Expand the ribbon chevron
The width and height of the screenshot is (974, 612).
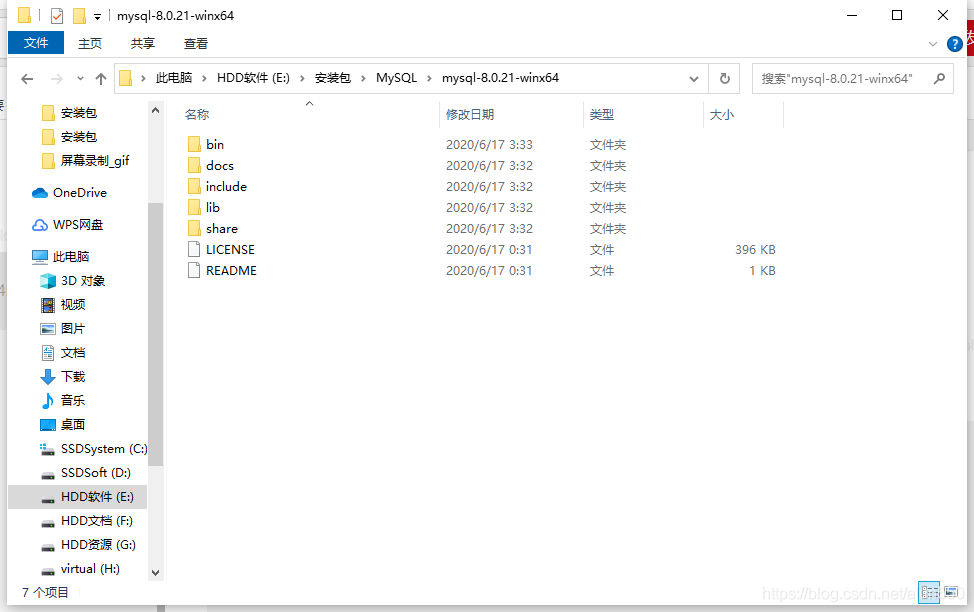click(x=932, y=44)
